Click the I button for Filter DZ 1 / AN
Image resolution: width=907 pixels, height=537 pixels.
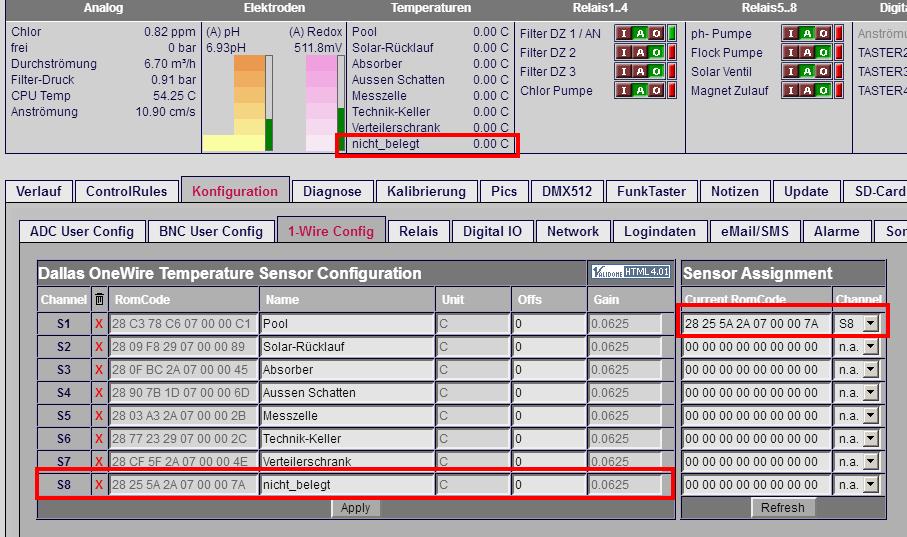(624, 33)
